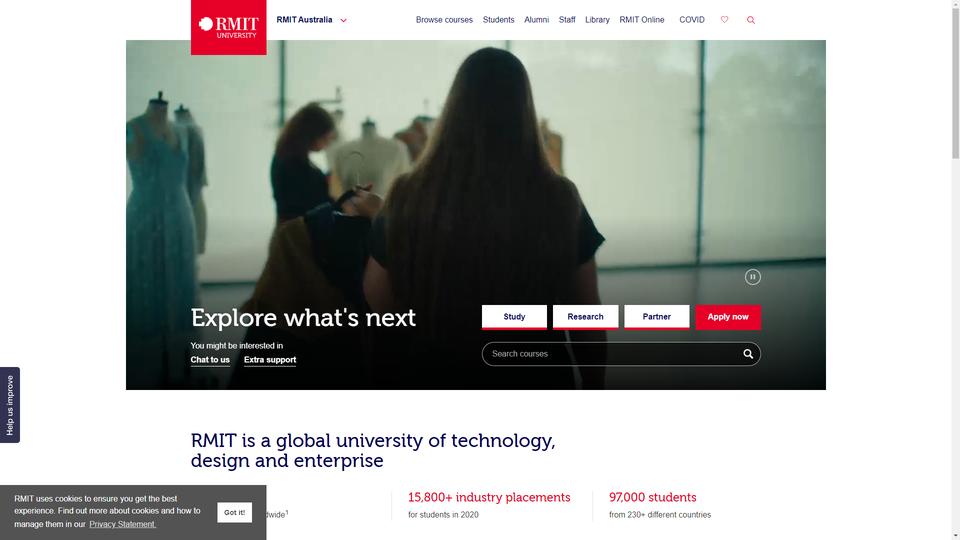
Task: Open the Chat to us link
Action: 210,360
